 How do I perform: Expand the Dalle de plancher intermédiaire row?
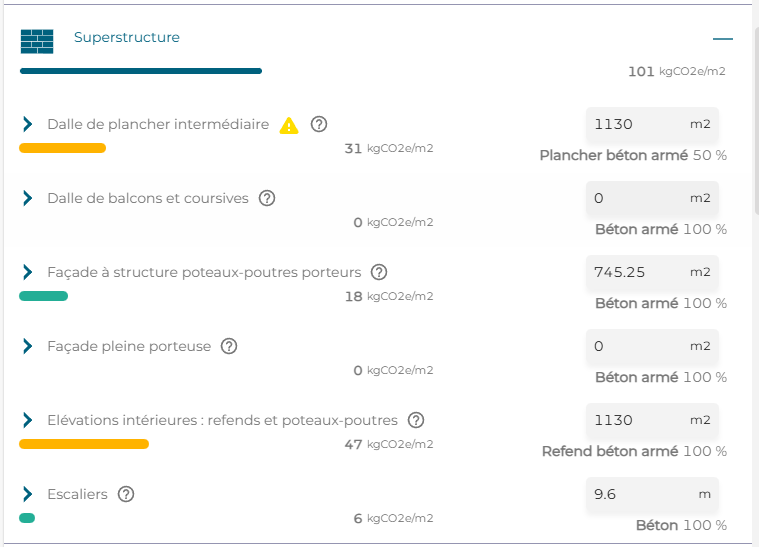tap(28, 124)
